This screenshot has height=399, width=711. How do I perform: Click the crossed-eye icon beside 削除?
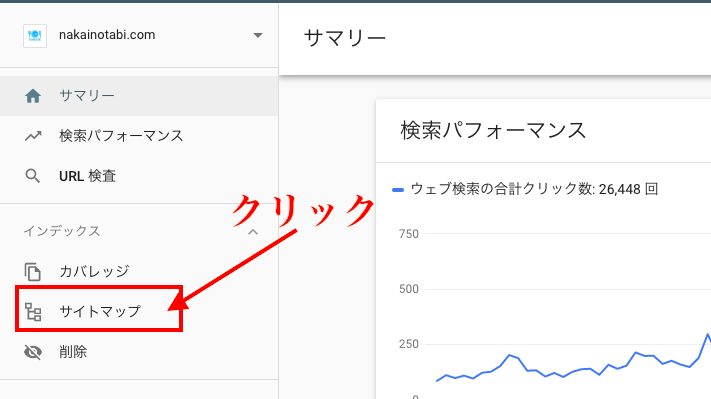pyautogui.click(x=33, y=352)
